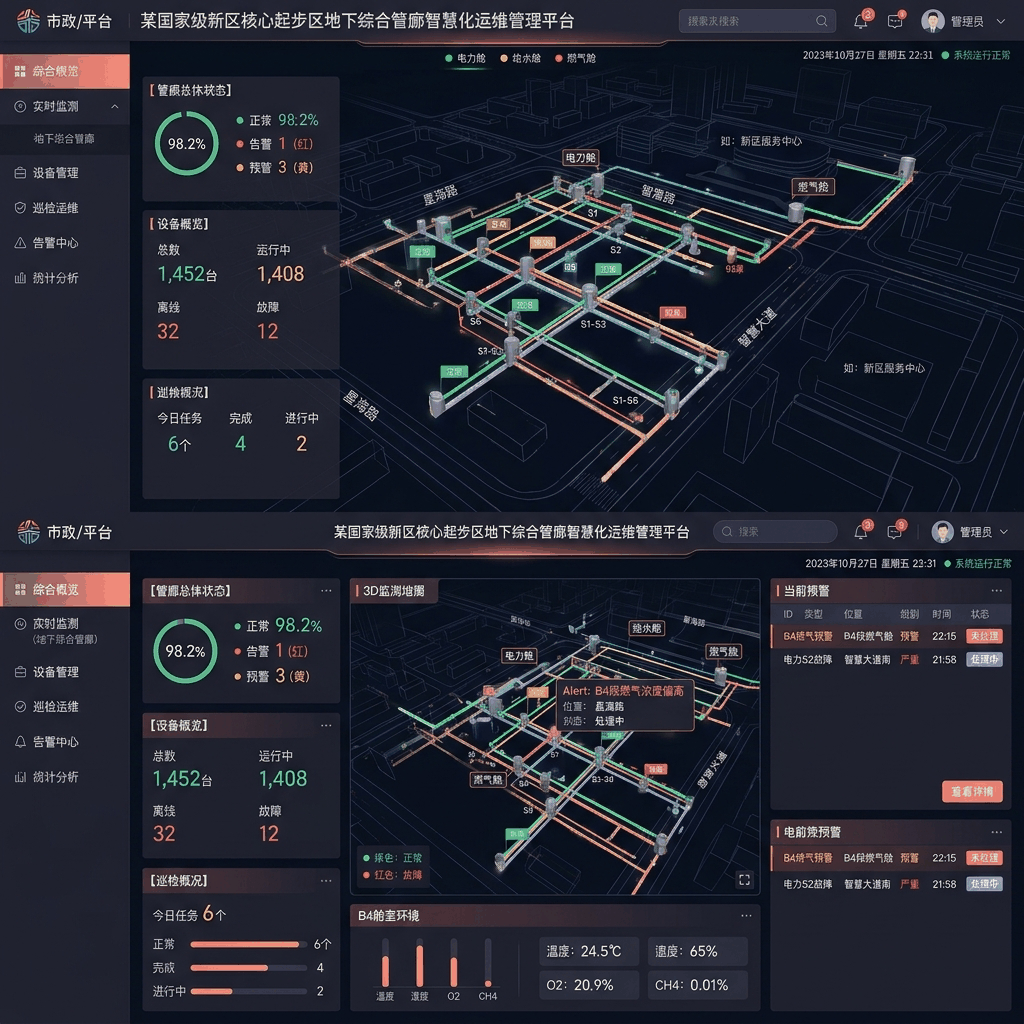The height and width of the screenshot is (1024, 1024).
Task: Click search magnifier icon in top search box
Action: [822, 22]
